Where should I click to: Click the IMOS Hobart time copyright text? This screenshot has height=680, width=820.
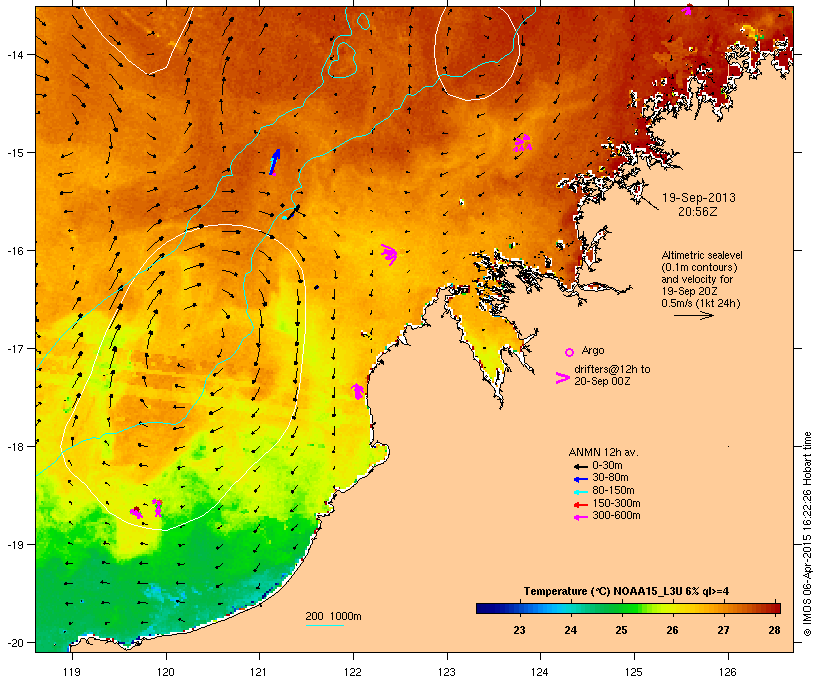coord(807,534)
